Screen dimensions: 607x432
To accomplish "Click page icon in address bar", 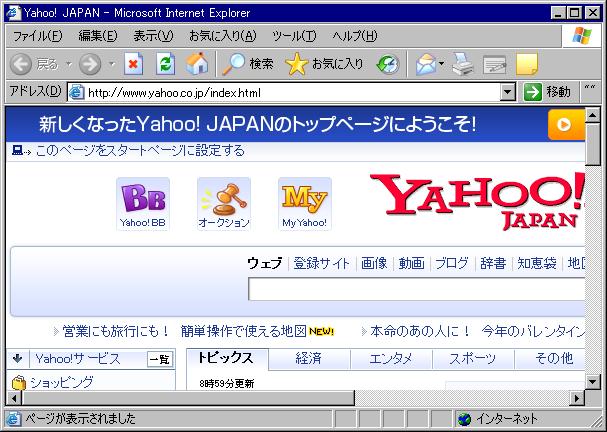I will (x=77, y=93).
